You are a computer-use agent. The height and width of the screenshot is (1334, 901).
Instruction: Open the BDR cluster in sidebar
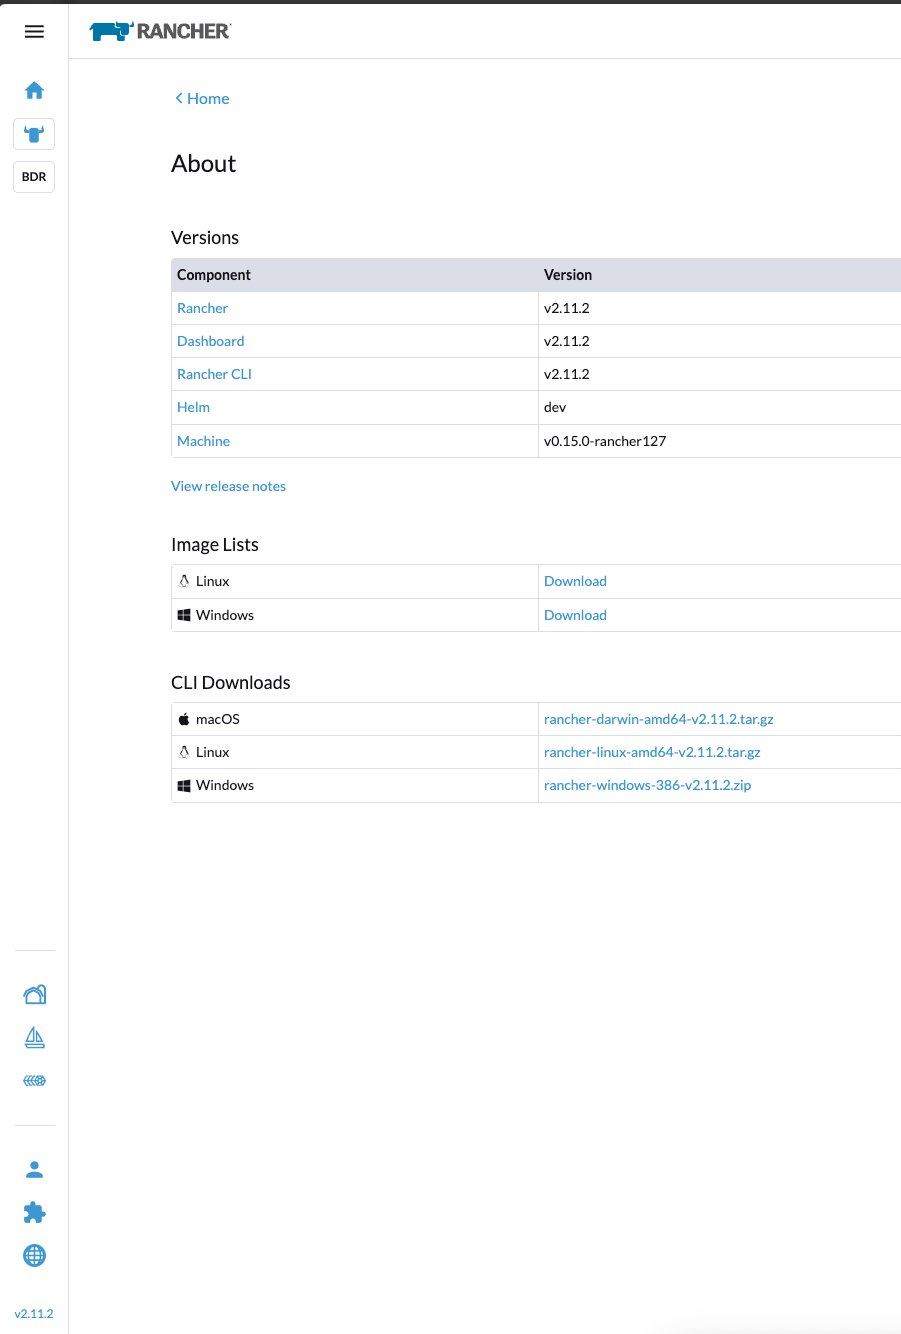[x=34, y=177]
